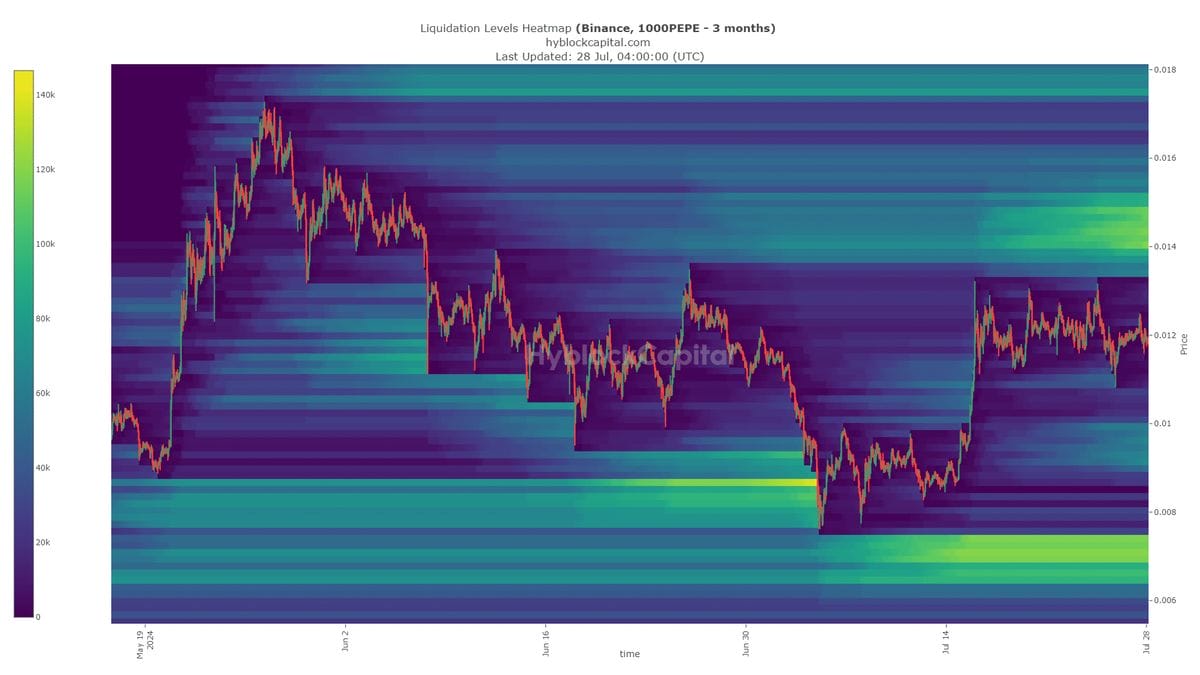The image size is (1200, 675).
Task: Click the color scale legend bar
Action: click(x=22, y=340)
